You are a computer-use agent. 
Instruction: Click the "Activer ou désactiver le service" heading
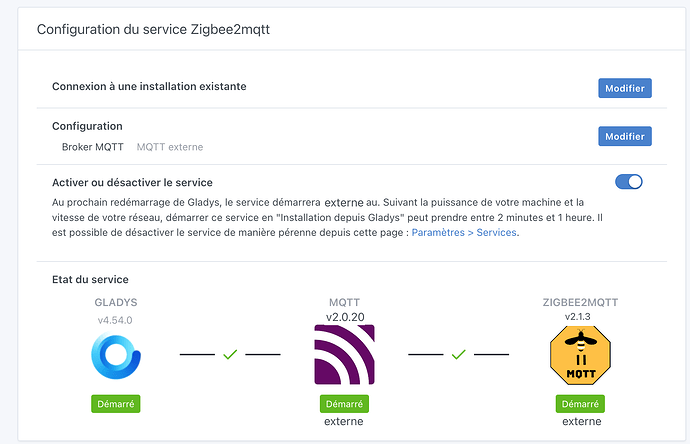[132, 182]
